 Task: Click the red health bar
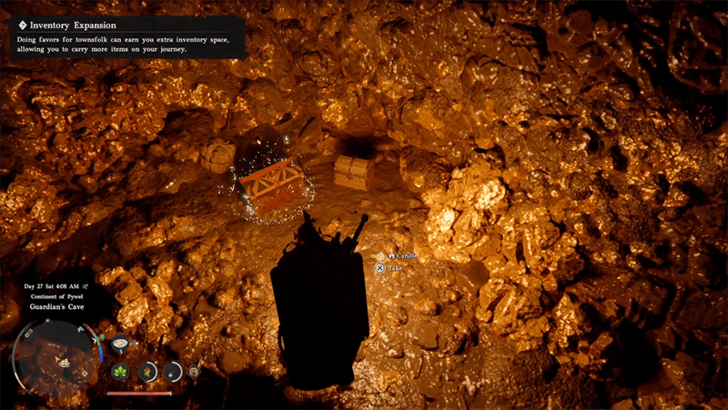(x=138, y=393)
